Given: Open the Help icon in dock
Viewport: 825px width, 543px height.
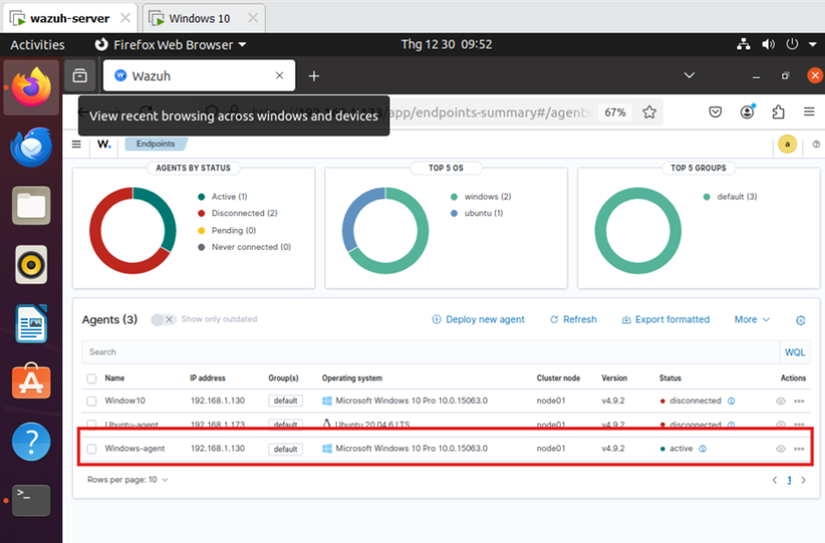Looking at the screenshot, I should [31, 441].
